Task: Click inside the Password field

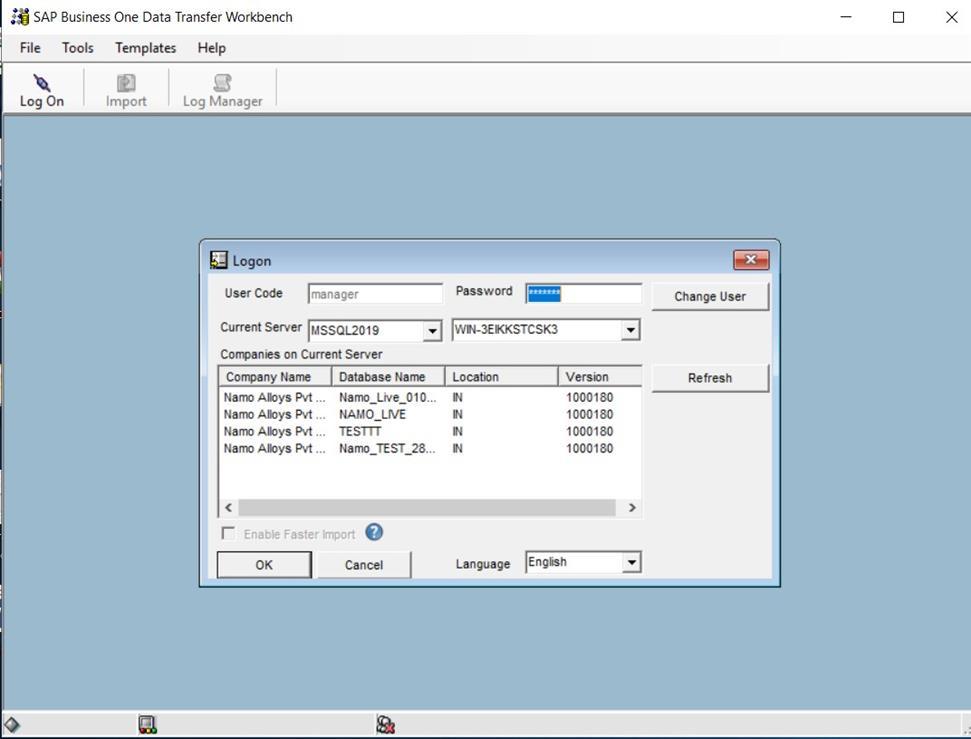Action: (583, 292)
